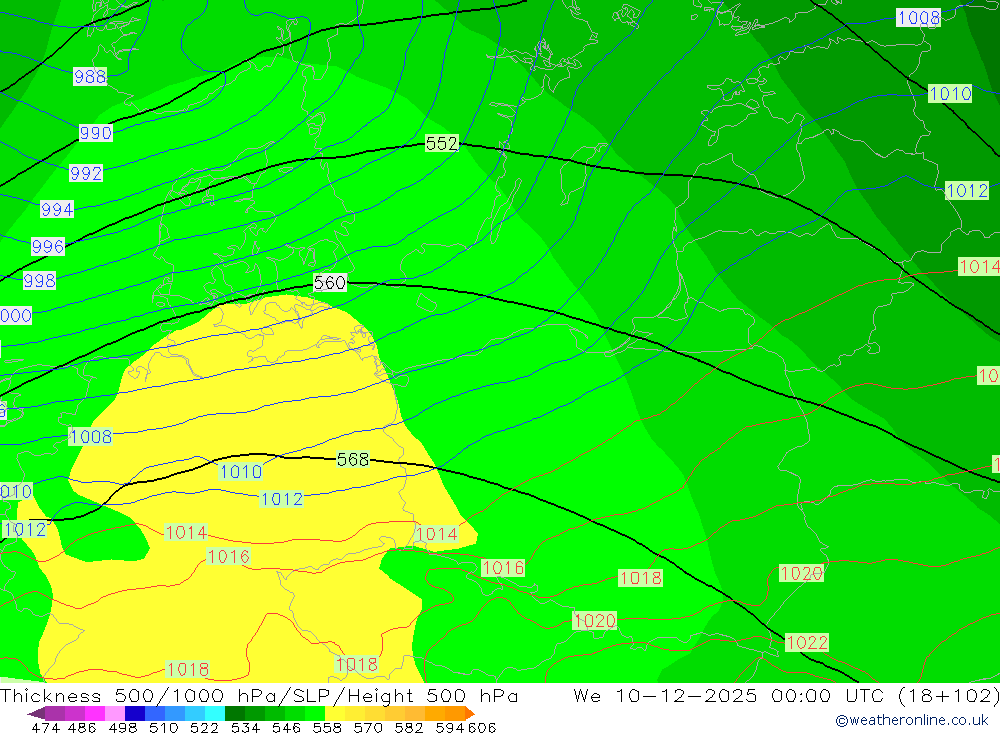Select the darkest green swatch in legend

pos(235,713)
